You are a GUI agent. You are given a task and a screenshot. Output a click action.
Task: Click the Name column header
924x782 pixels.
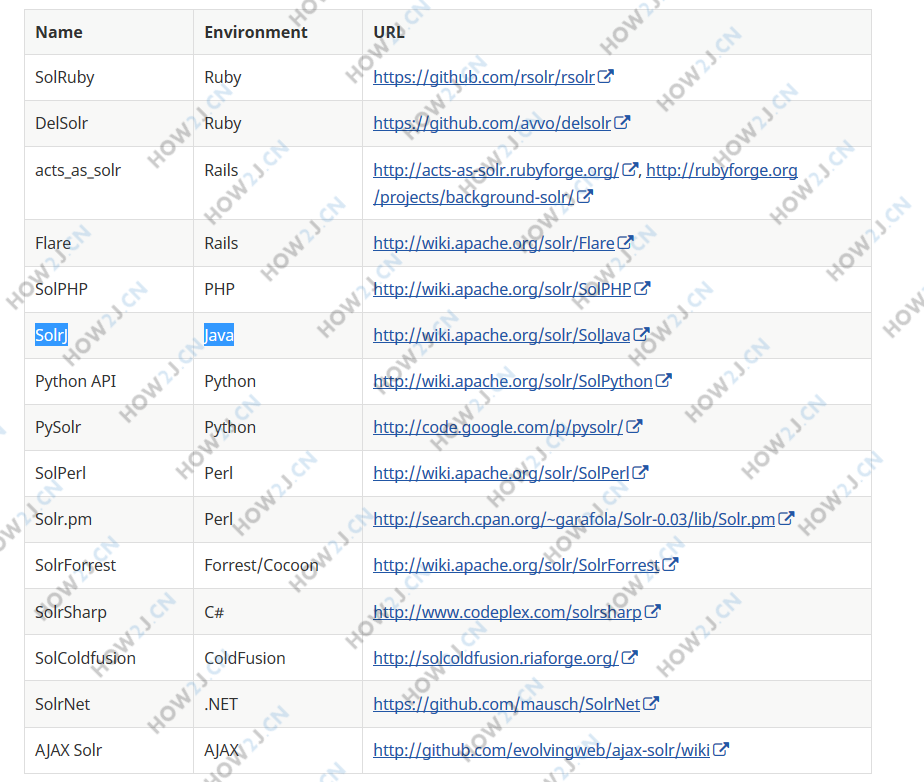108,32
